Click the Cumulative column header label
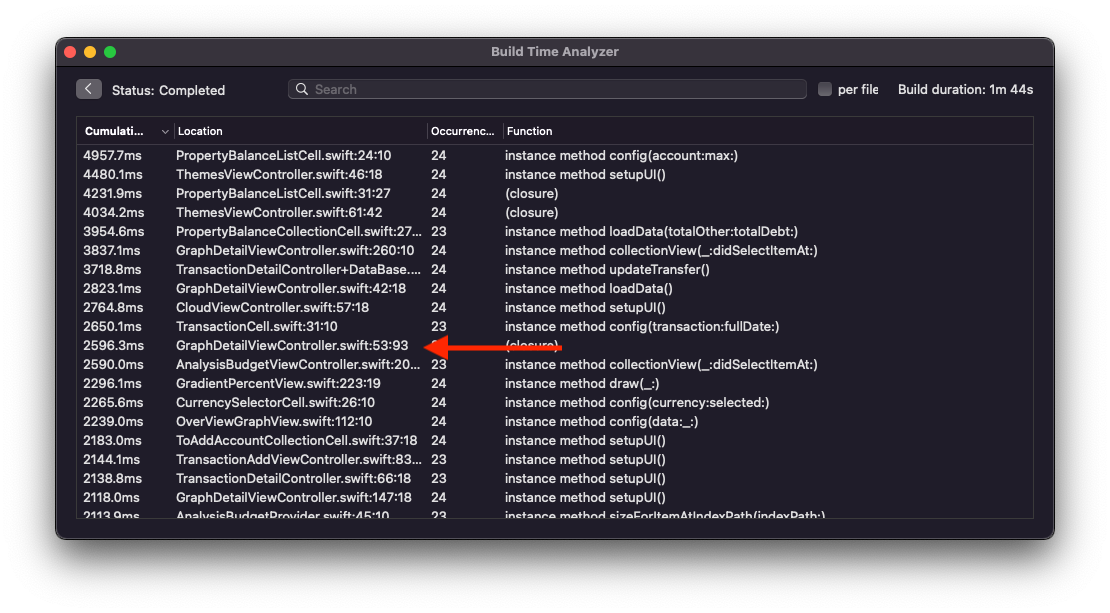 click(x=114, y=131)
